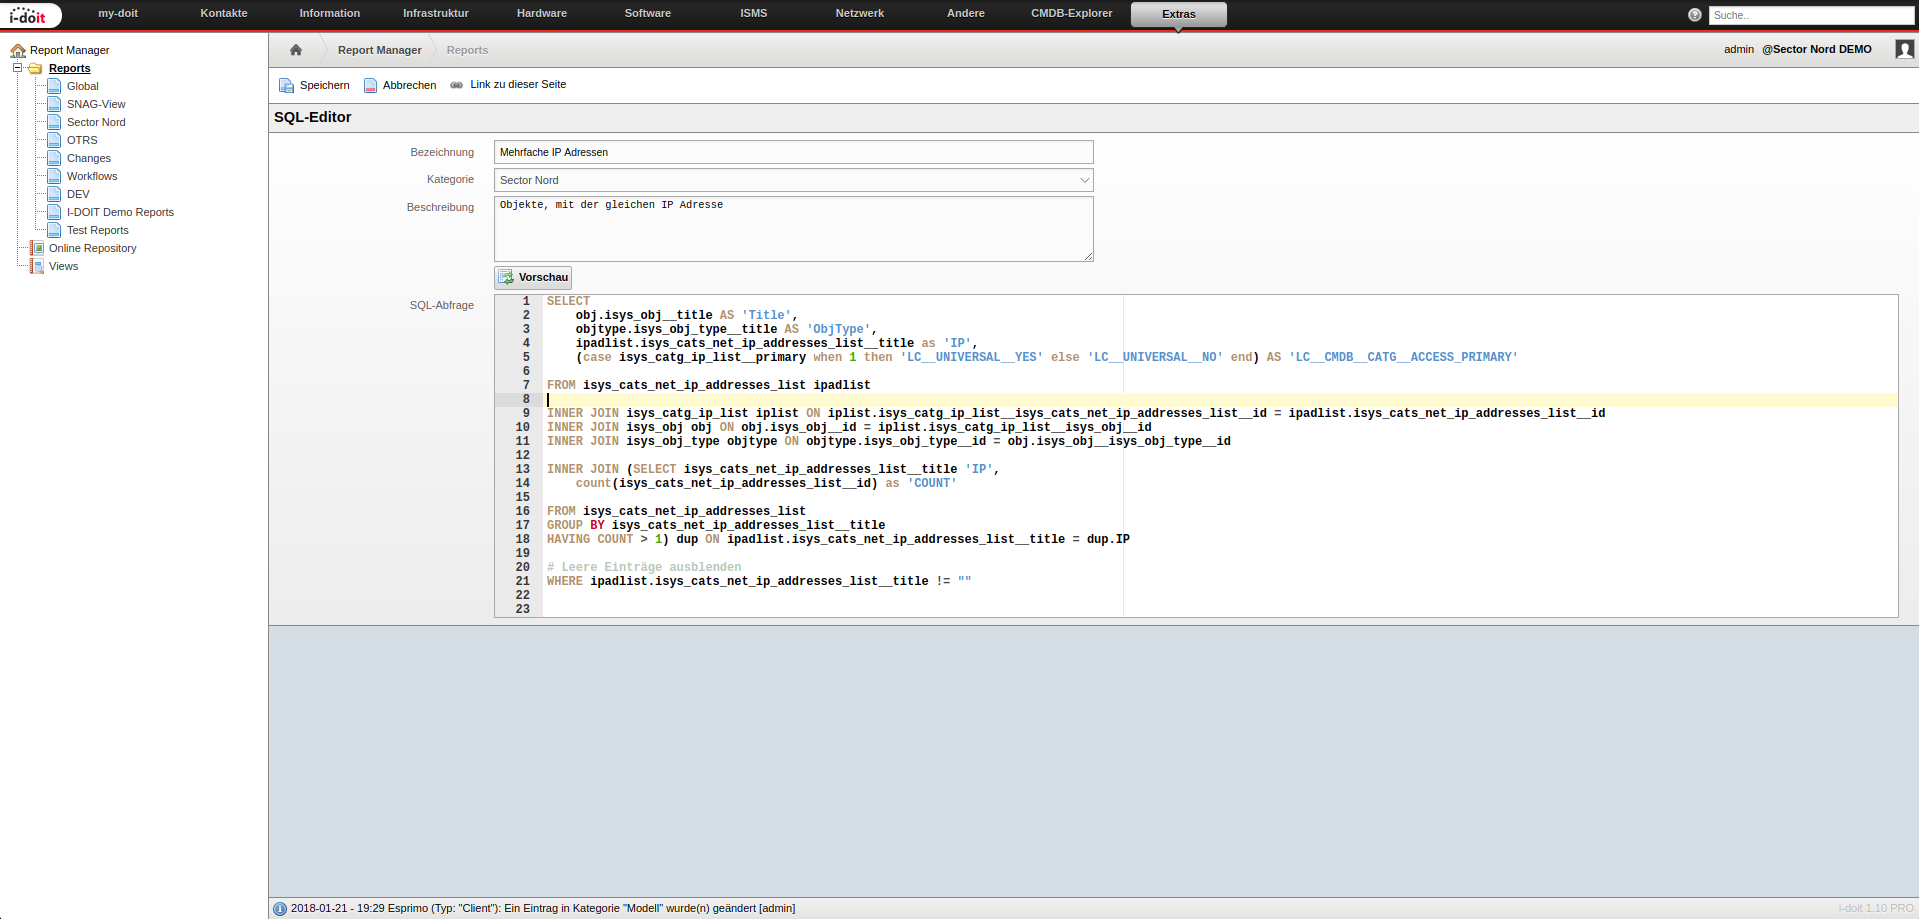
Task: Open Online Repository in tree
Action: point(92,248)
